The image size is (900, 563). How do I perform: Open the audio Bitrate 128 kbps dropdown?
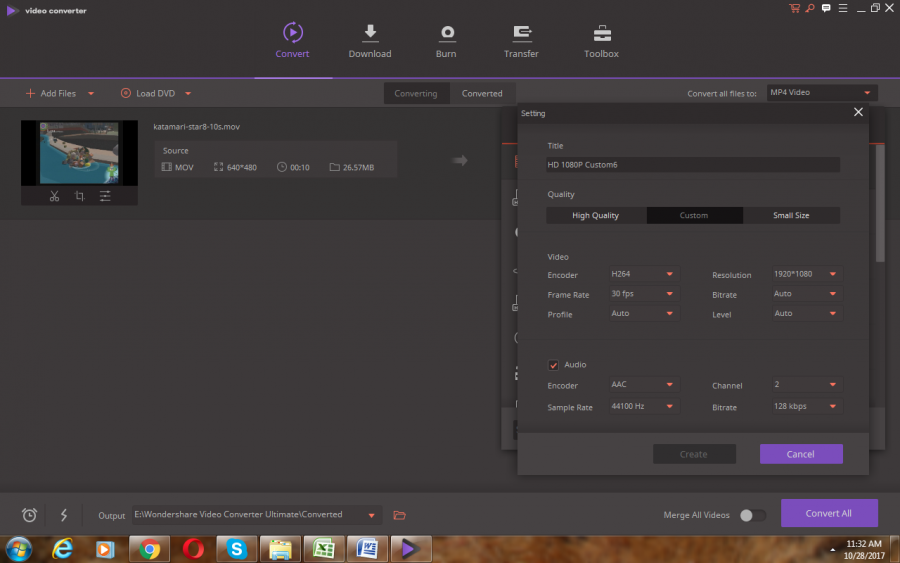806,406
